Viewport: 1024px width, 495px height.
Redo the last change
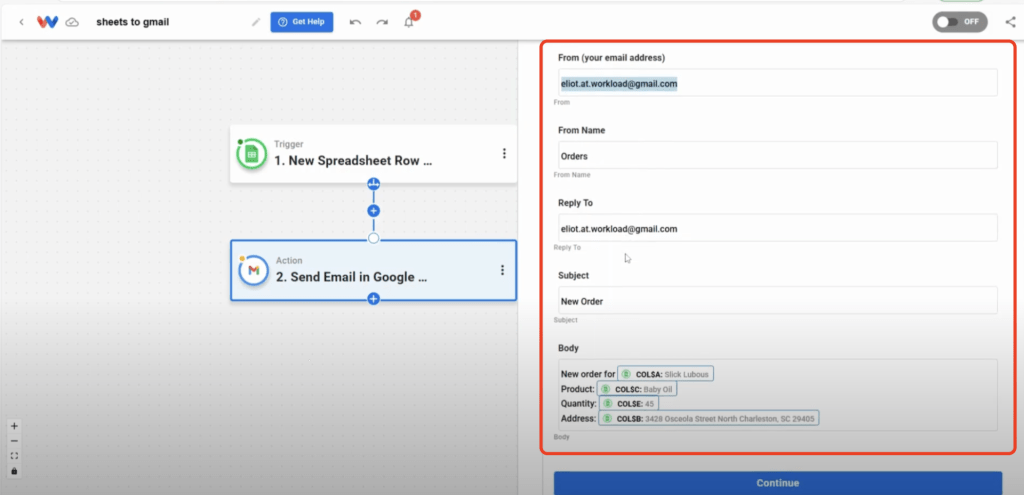pyautogui.click(x=382, y=22)
